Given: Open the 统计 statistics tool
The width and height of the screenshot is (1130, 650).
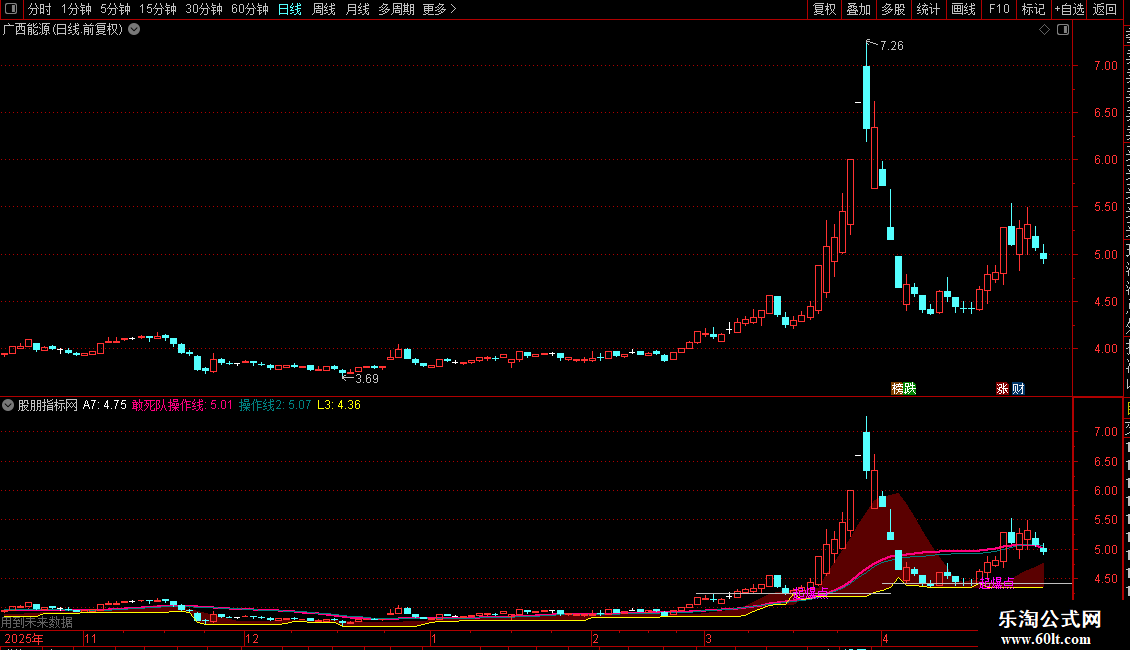Looking at the screenshot, I should [927, 9].
